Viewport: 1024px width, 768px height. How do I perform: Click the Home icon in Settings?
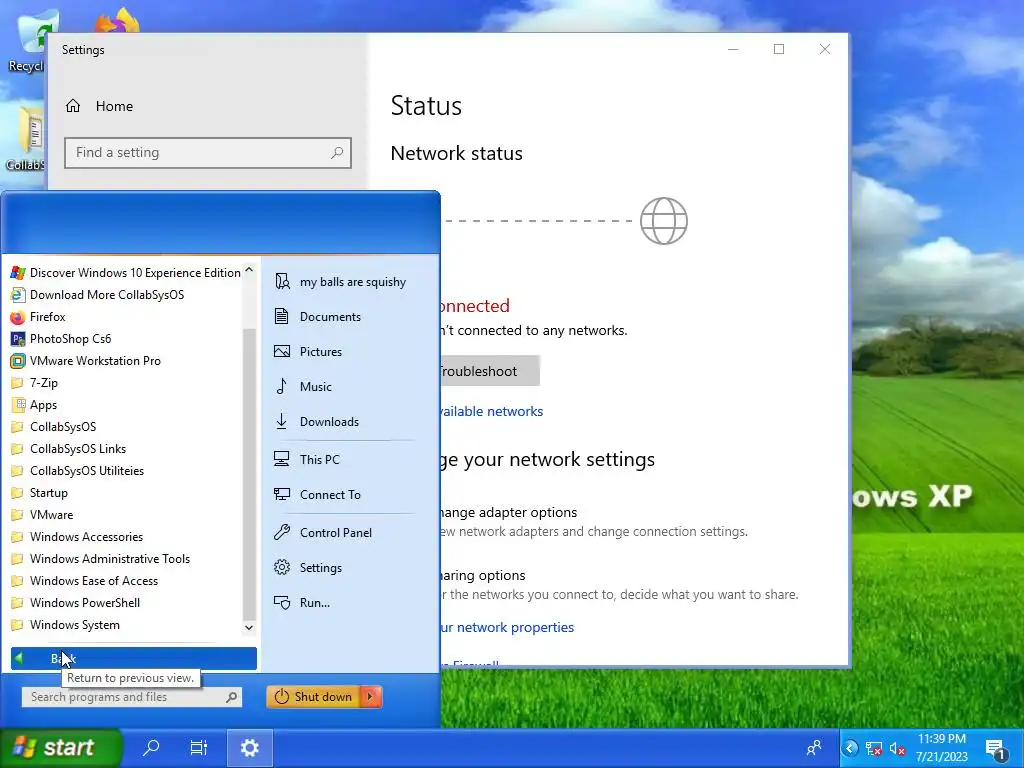pyautogui.click(x=73, y=106)
